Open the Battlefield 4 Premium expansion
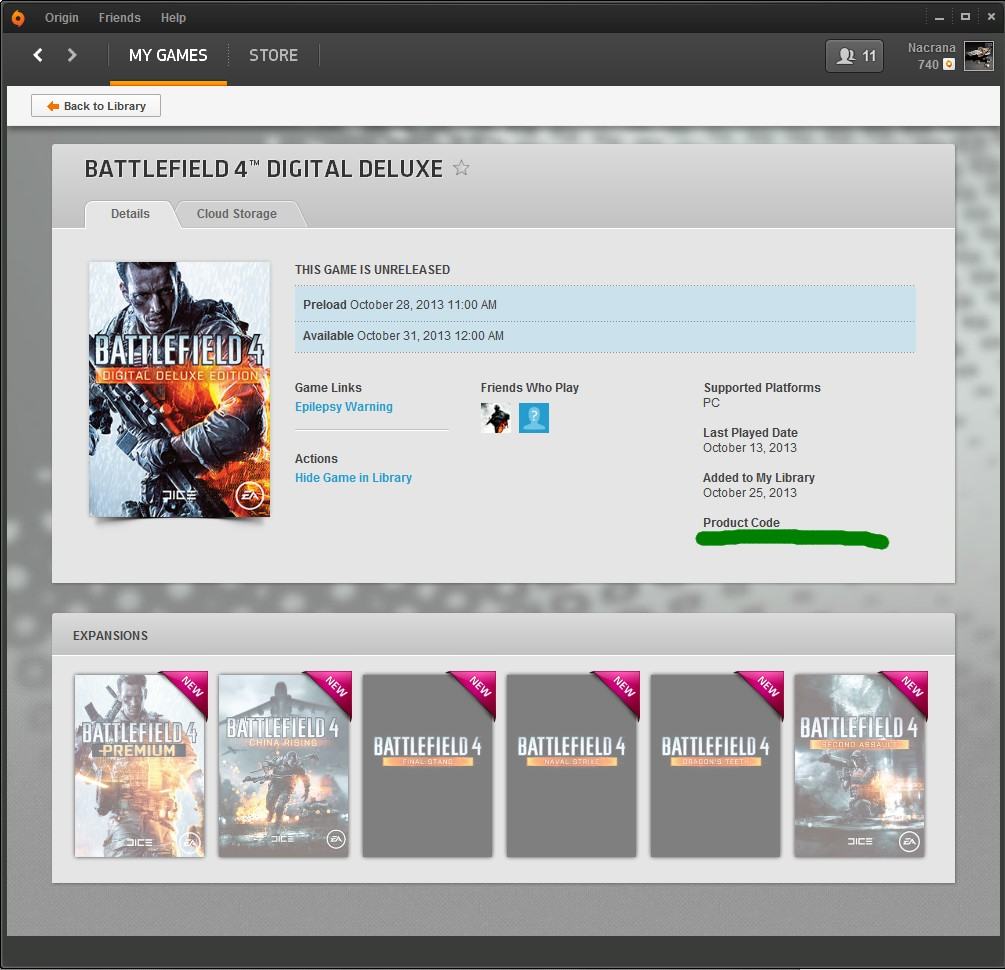This screenshot has width=1005, height=970. point(139,765)
